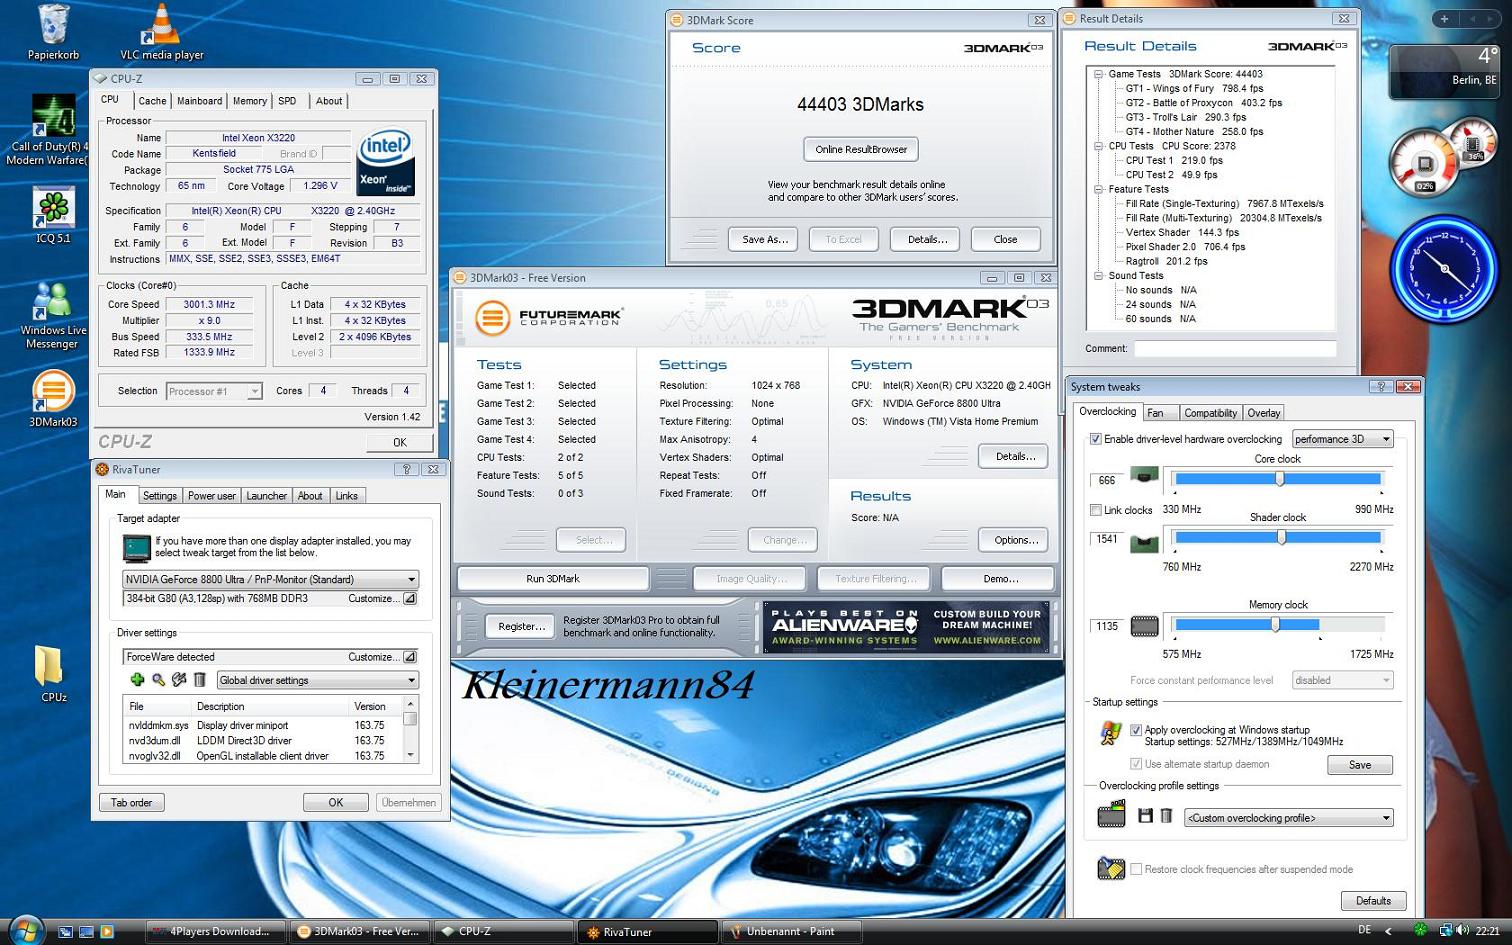
Task: Toggle Enable driver-level hardware overclocking checkbox
Action: 1096,439
